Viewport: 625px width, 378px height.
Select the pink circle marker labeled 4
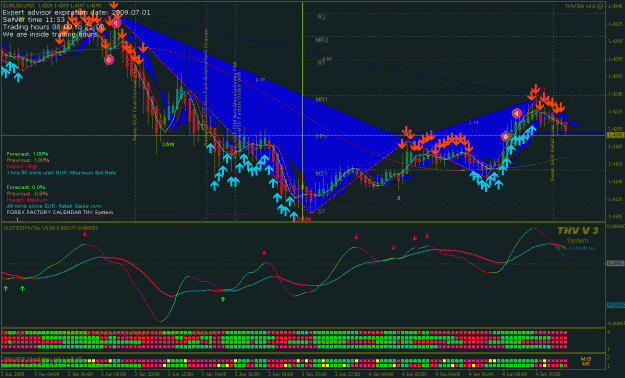116,24
